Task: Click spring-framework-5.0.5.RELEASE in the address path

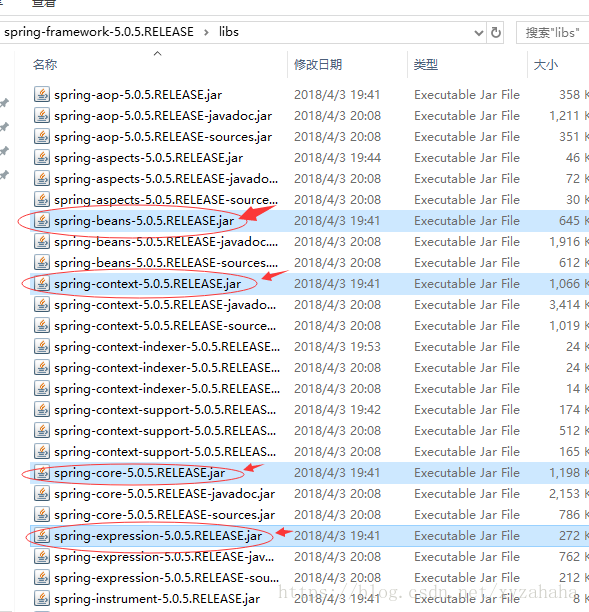Action: click(x=99, y=32)
